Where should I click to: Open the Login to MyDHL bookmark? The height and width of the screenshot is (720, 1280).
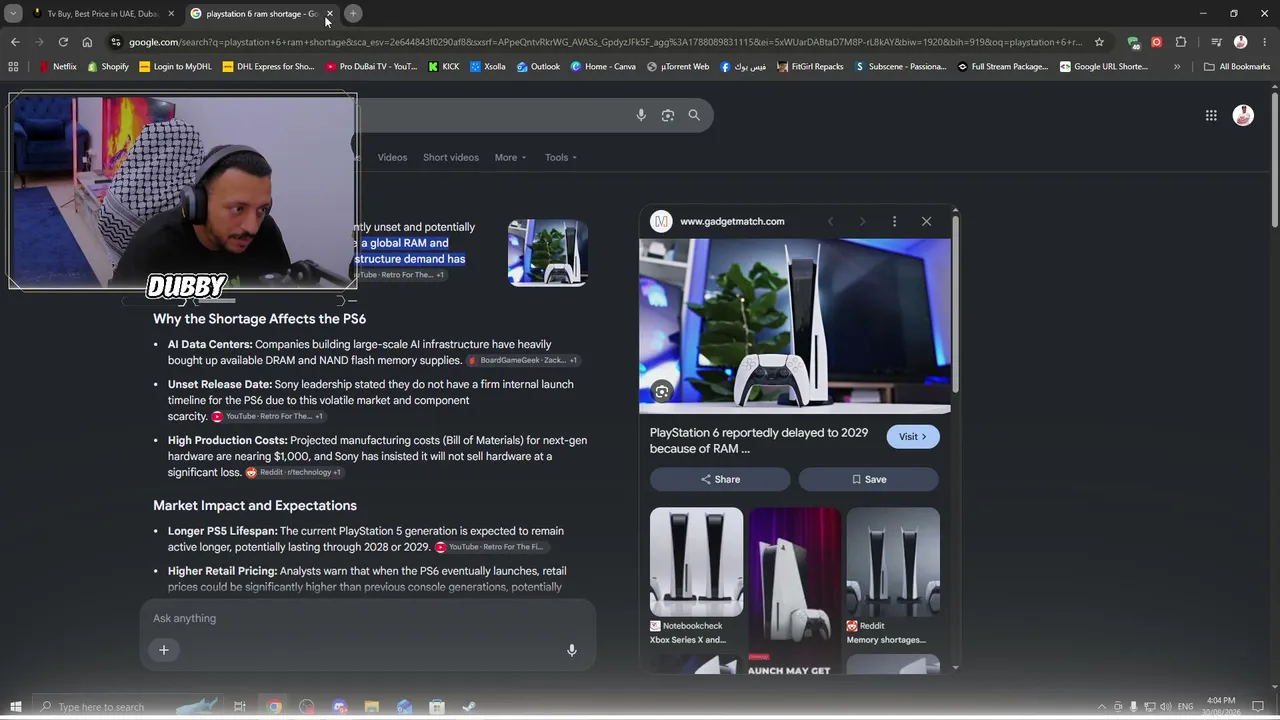tap(176, 67)
